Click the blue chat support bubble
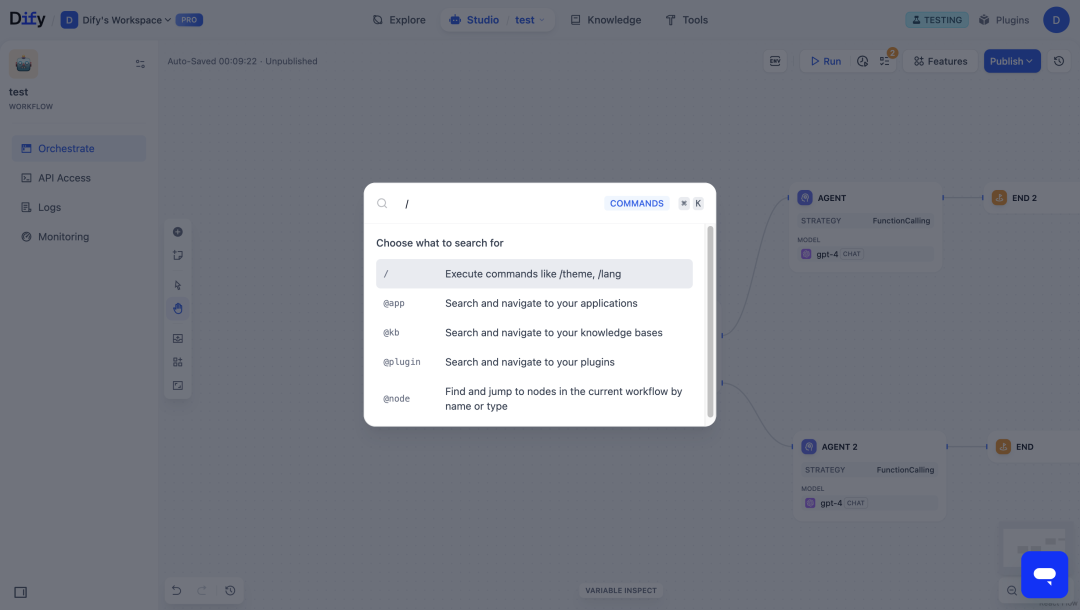The height and width of the screenshot is (610, 1080). [1044, 574]
